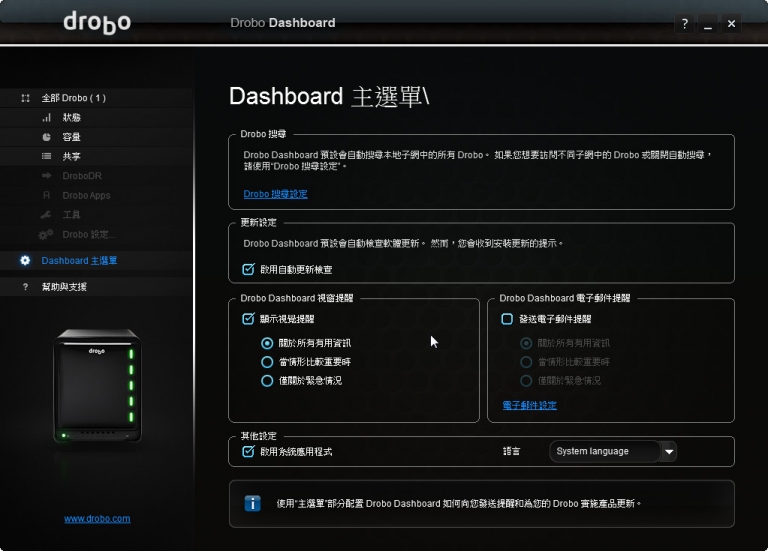Open the 狀態 sidebar item

tap(96, 118)
